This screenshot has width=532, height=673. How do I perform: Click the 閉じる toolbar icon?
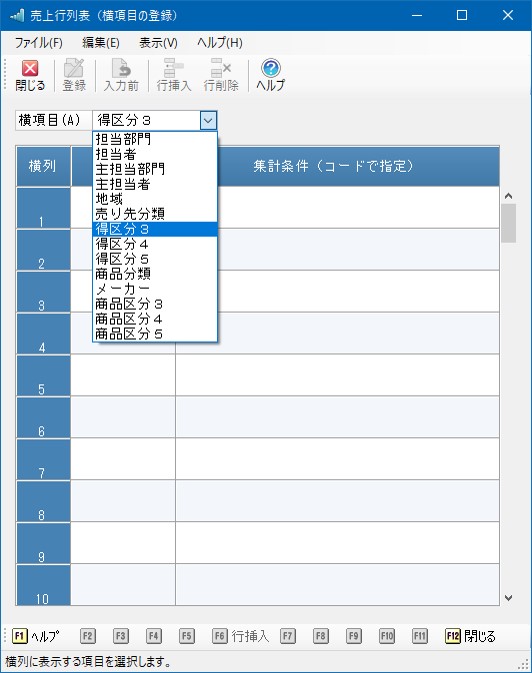point(30,75)
